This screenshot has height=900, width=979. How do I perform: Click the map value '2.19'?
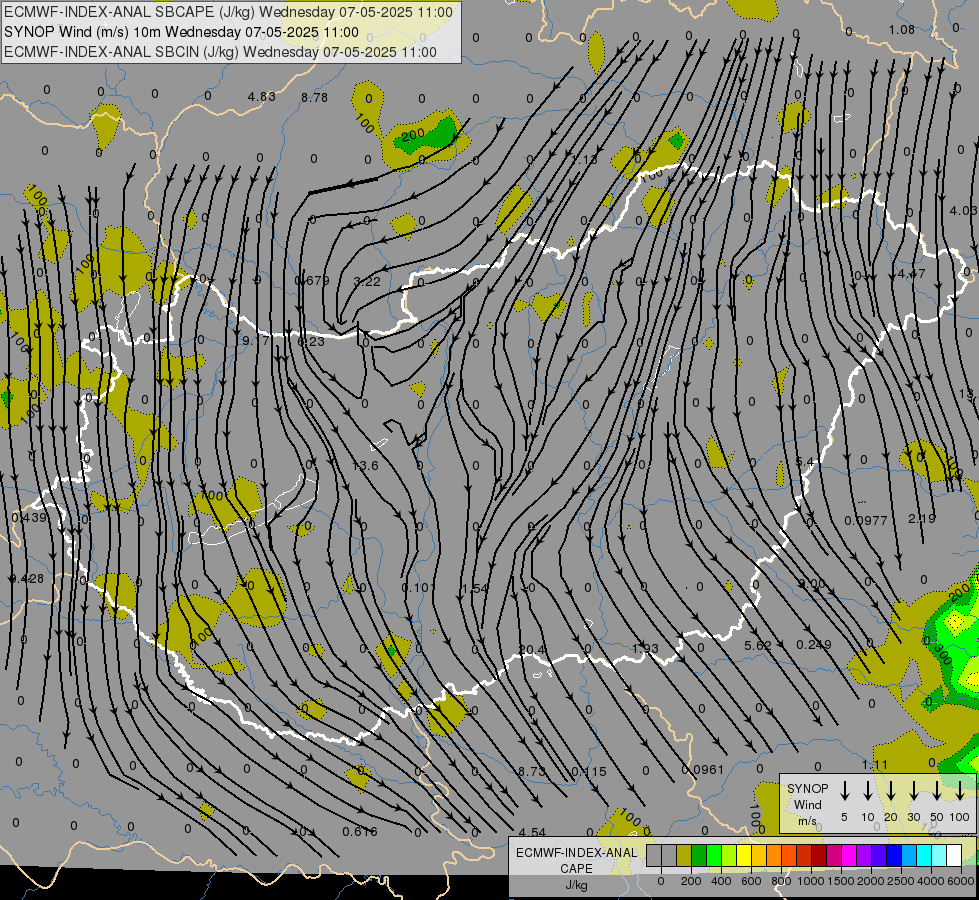tap(922, 519)
